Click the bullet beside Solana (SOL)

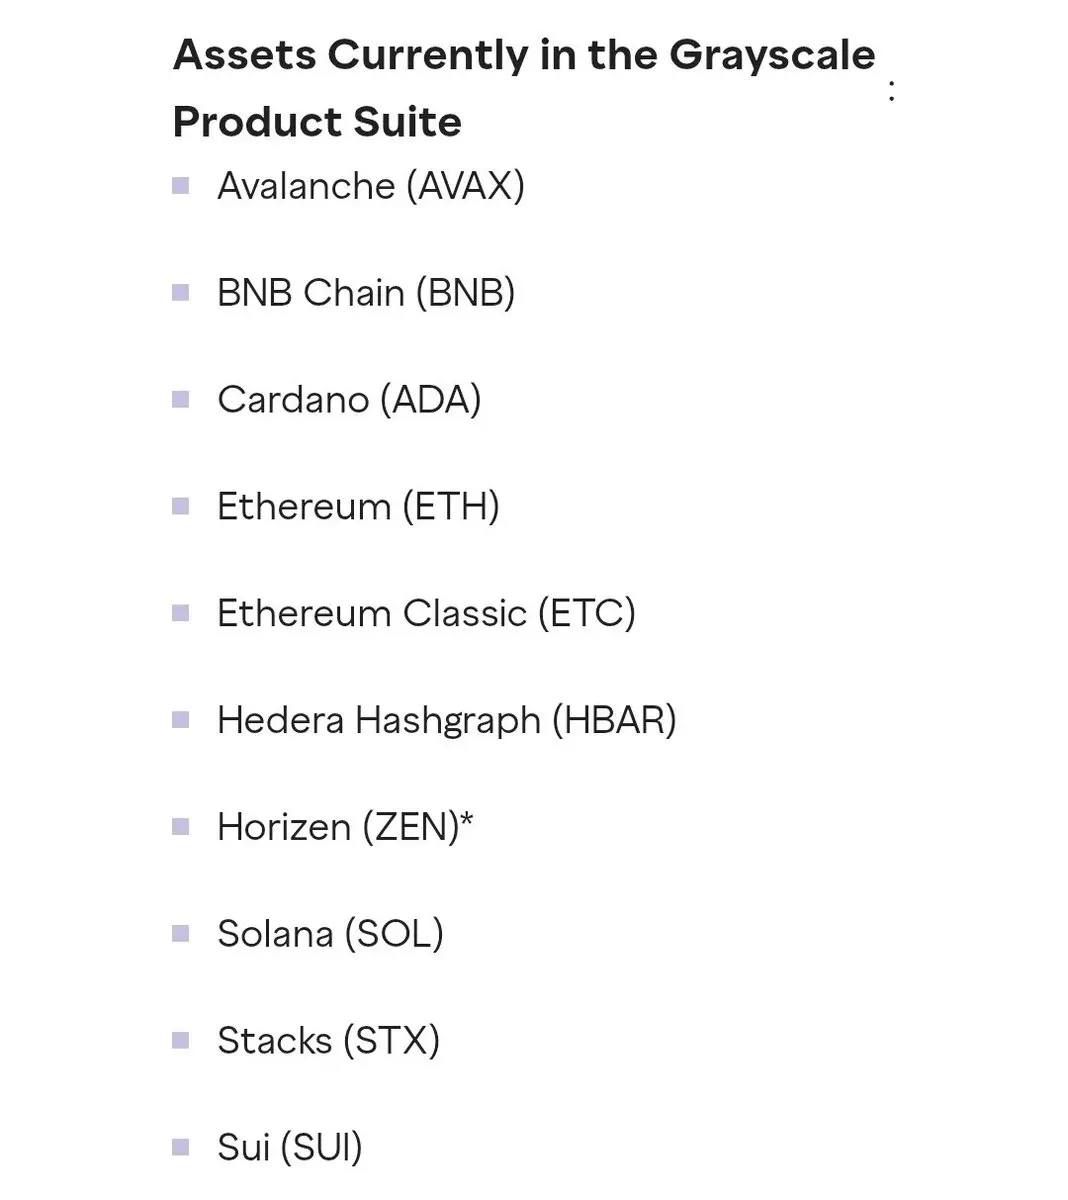(x=181, y=934)
